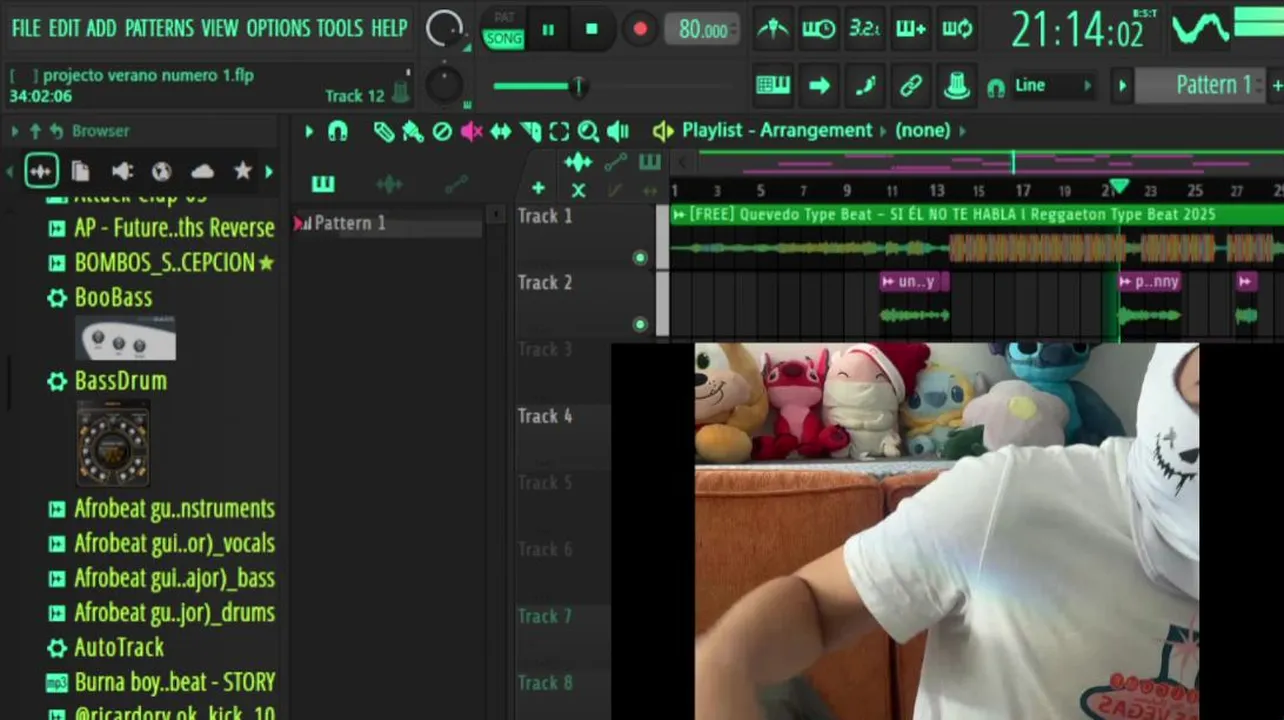Toggle multilink to controllers knob icon
This screenshot has height=720, width=1284.
[x=957, y=85]
